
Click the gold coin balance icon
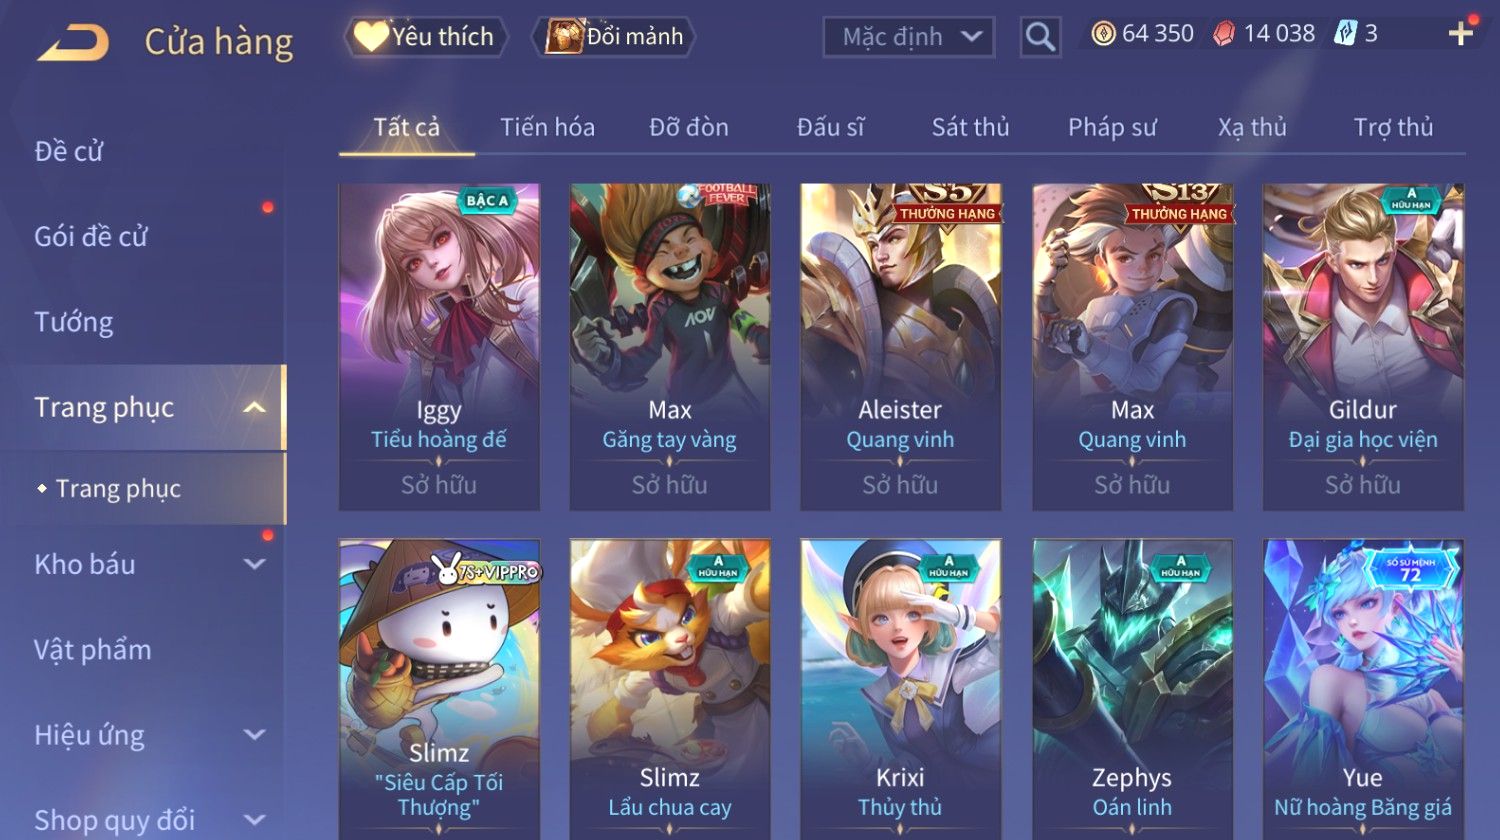click(1103, 34)
